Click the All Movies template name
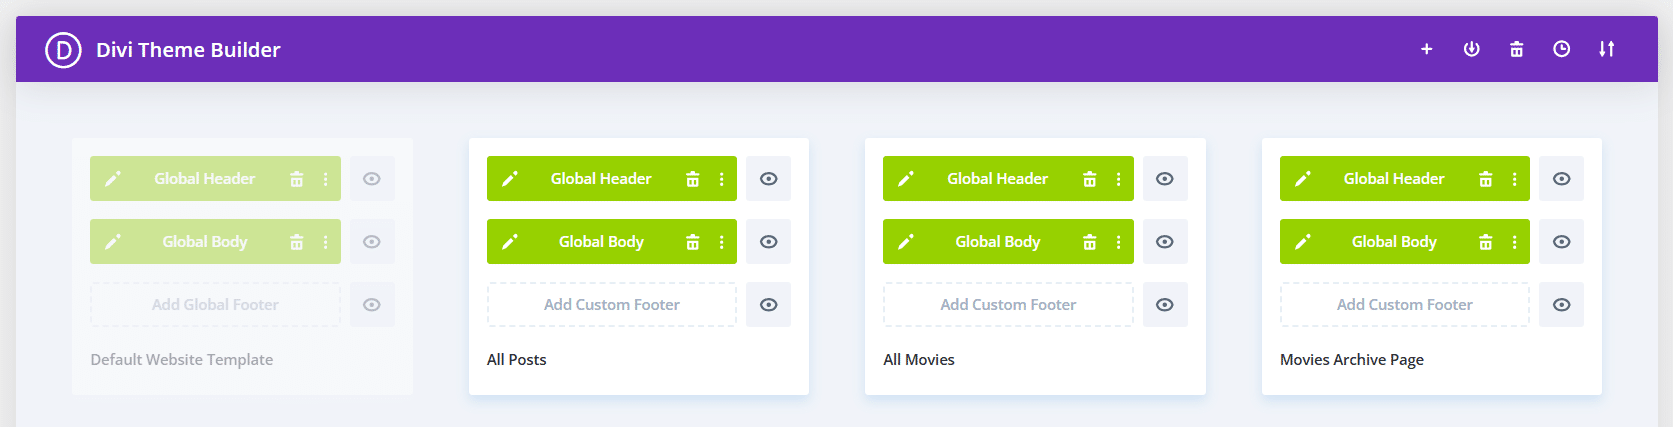 pyautogui.click(x=919, y=360)
